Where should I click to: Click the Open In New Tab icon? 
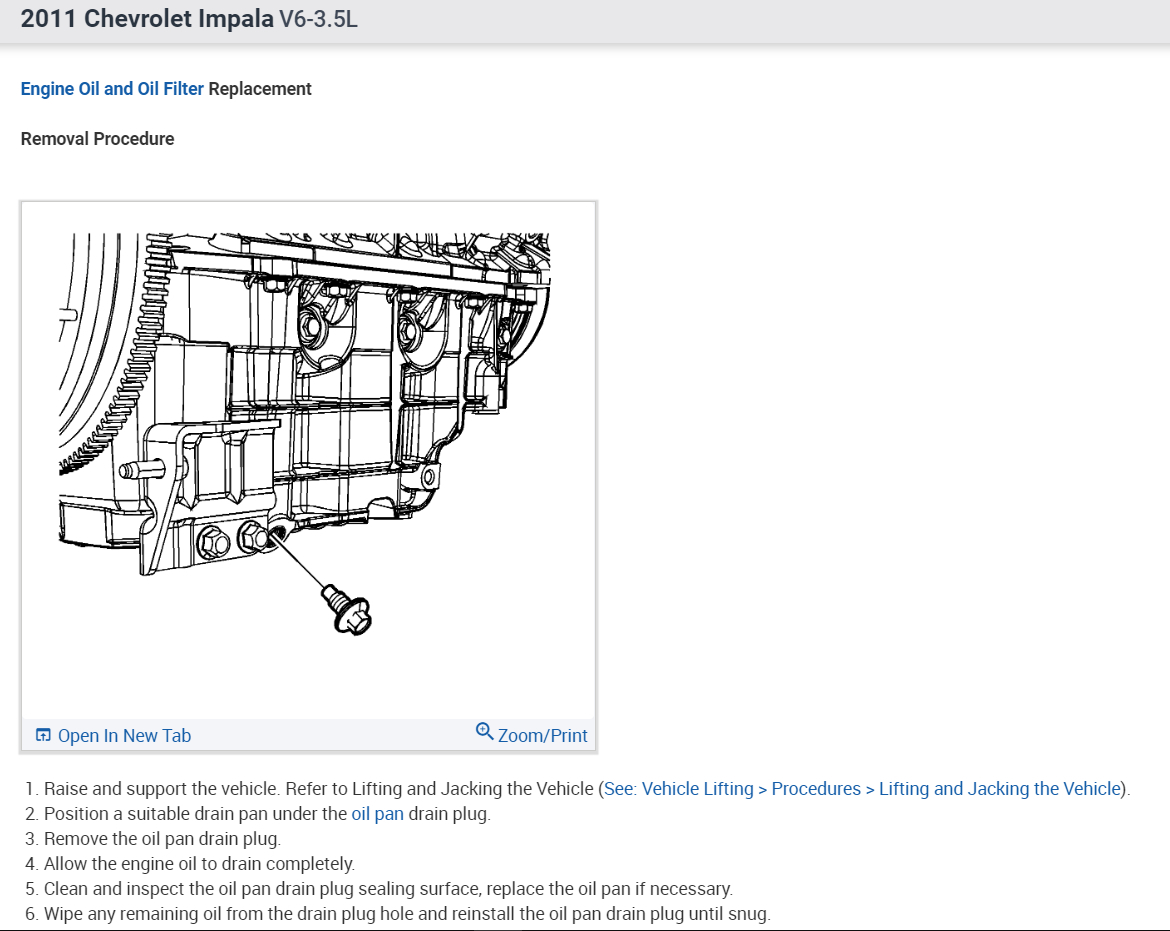(43, 736)
